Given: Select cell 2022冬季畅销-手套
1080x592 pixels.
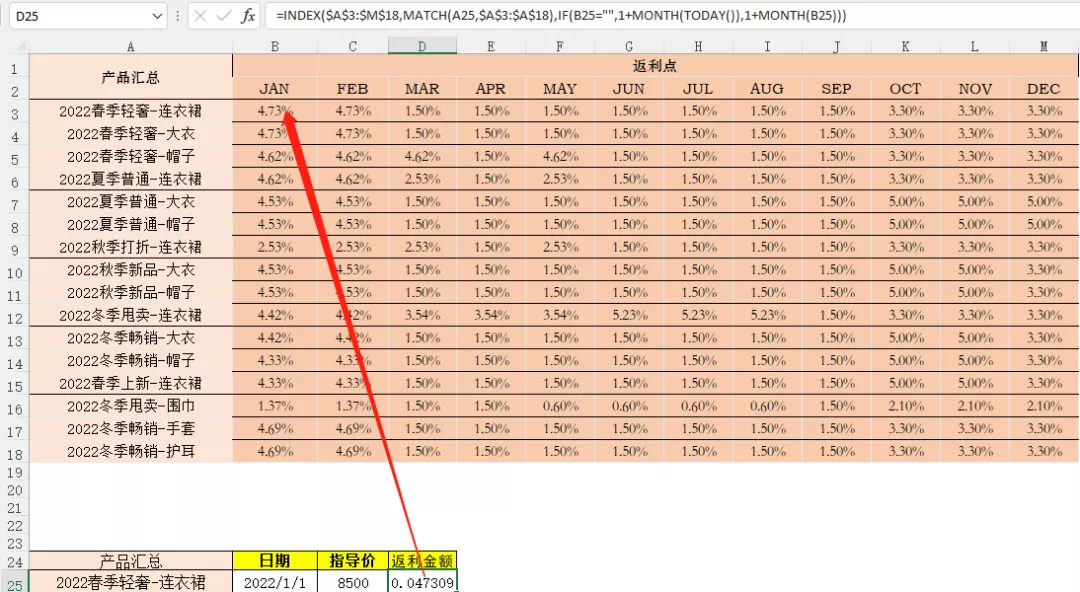Looking at the screenshot, I should pos(130,429).
